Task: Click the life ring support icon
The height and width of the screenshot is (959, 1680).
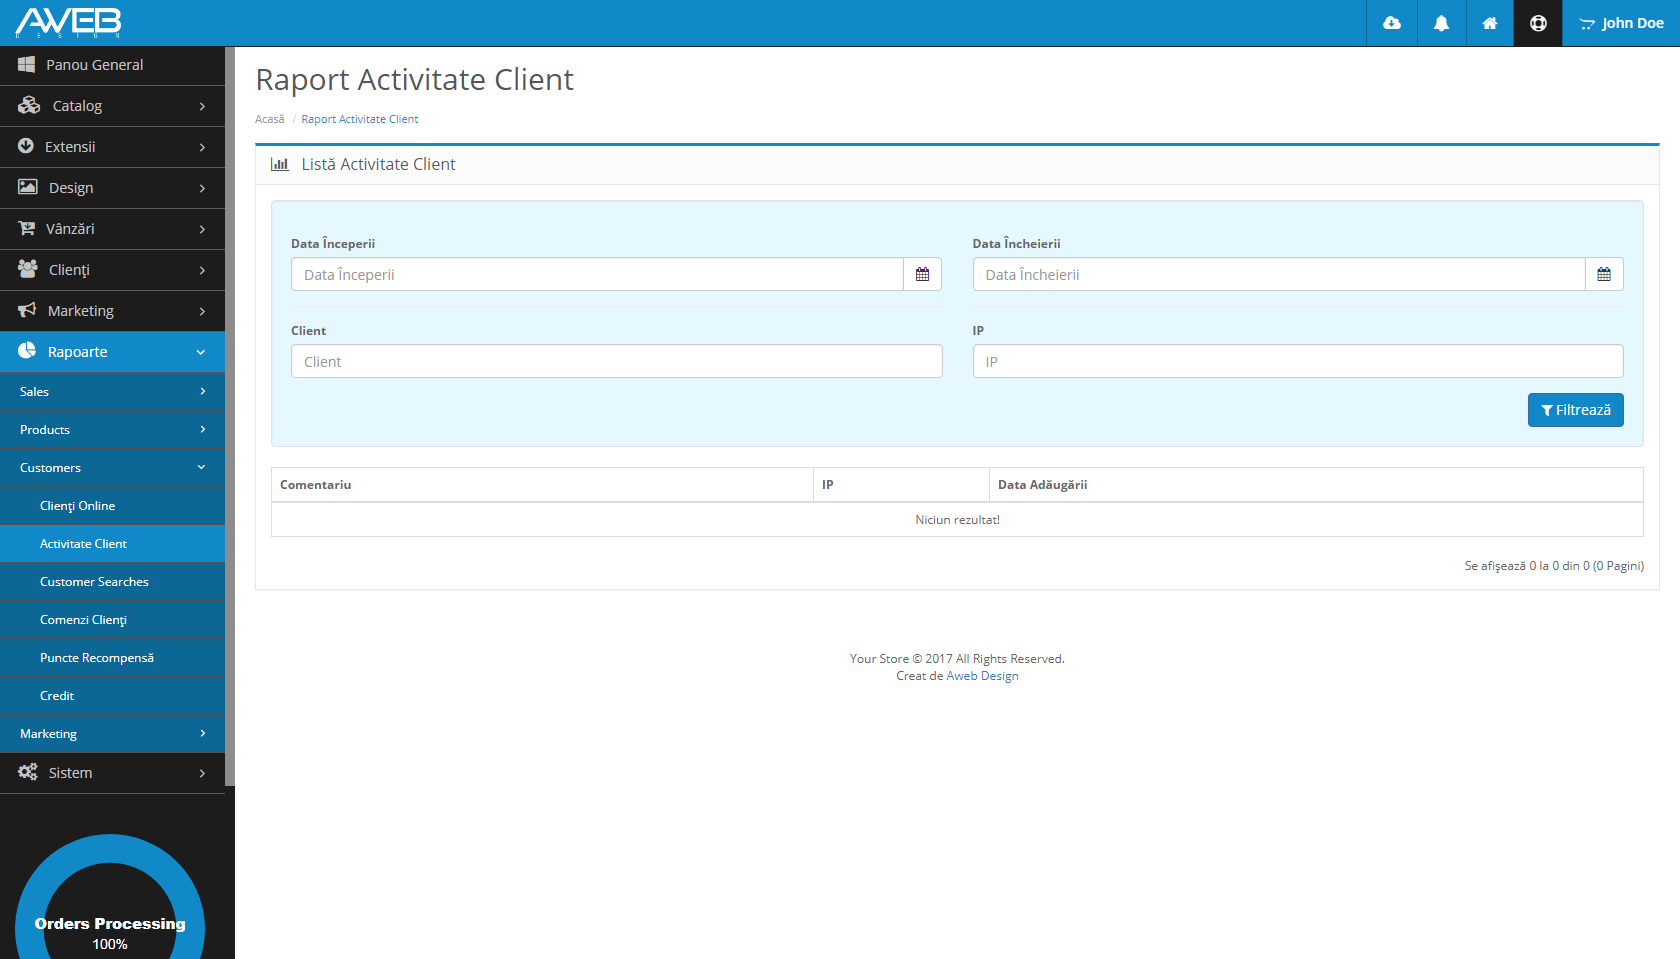Action: tap(1538, 23)
